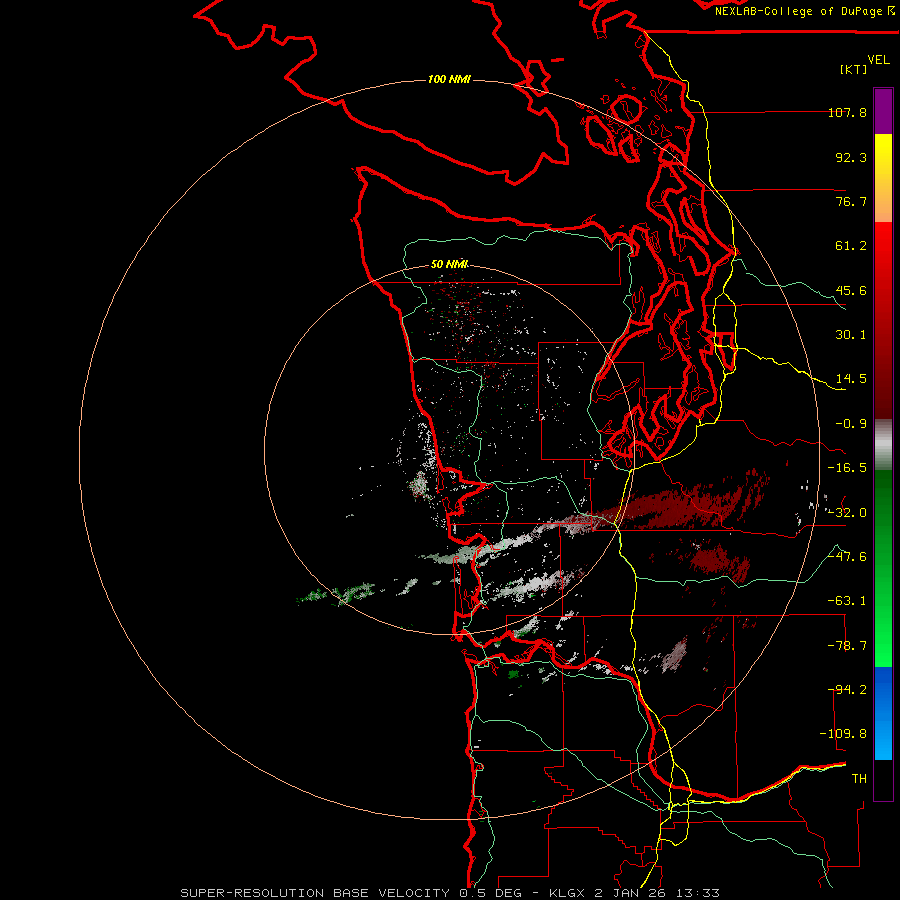Click the gray near-zero segment of color bar

pyautogui.click(x=883, y=445)
